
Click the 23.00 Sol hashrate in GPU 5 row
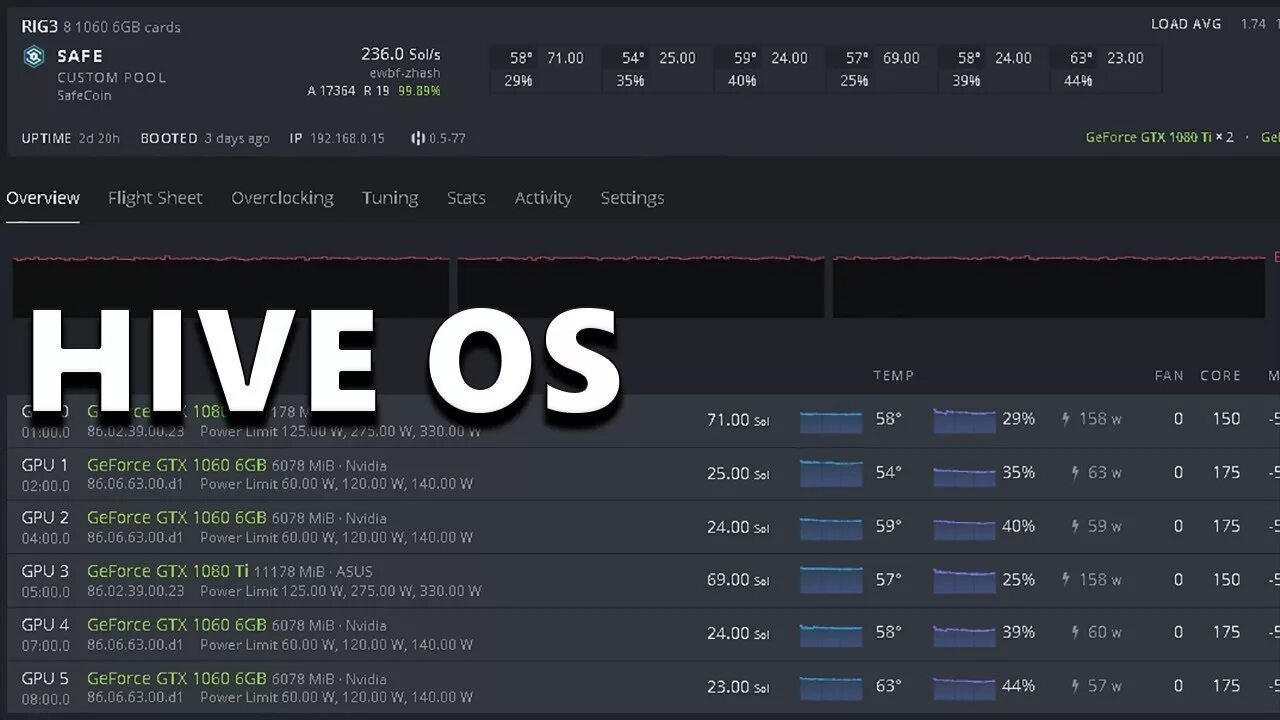(x=738, y=687)
